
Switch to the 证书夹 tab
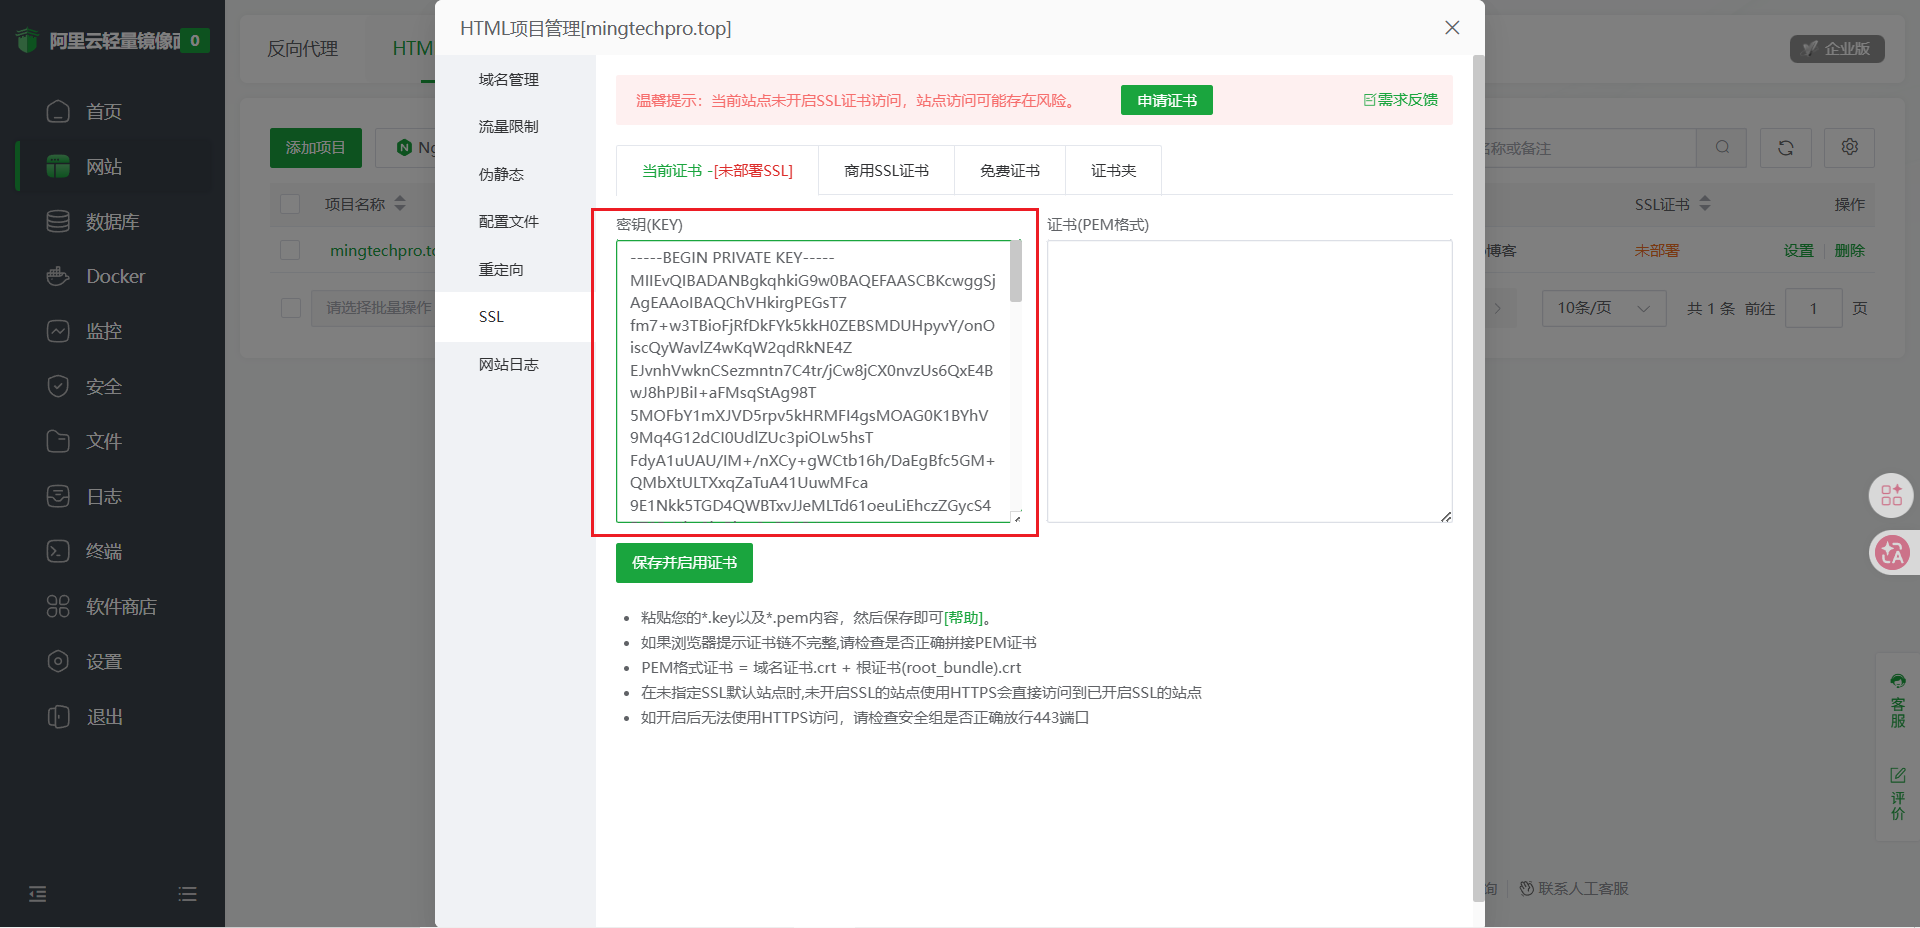(x=1113, y=171)
